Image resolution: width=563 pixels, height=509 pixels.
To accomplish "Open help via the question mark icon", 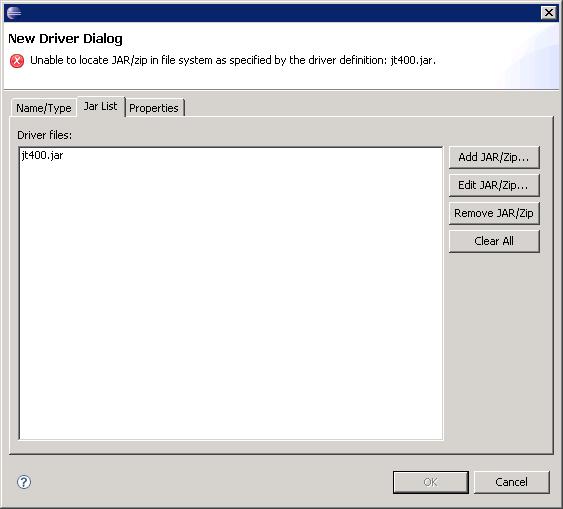I will 24,482.
